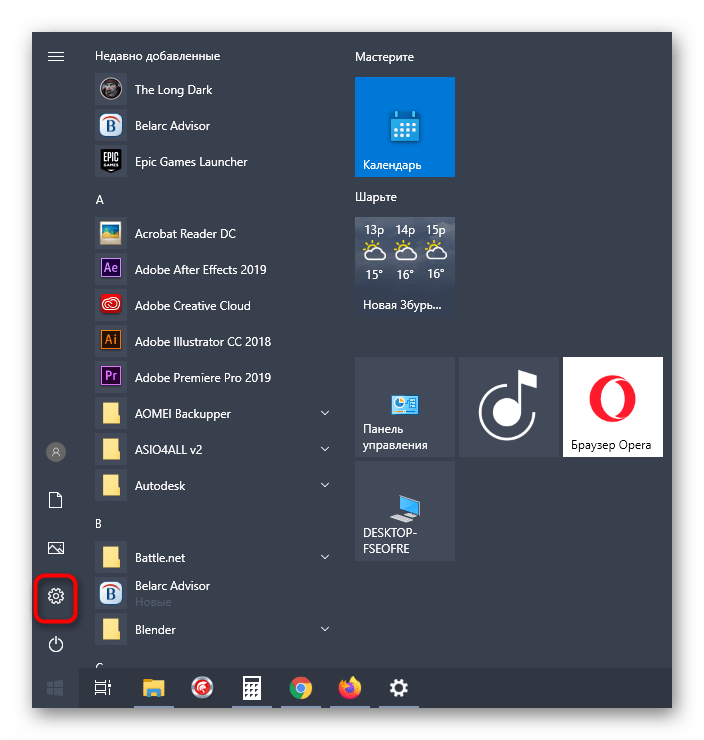
Task: Open the hamburger menu at top of Start
Action: click(x=56, y=57)
